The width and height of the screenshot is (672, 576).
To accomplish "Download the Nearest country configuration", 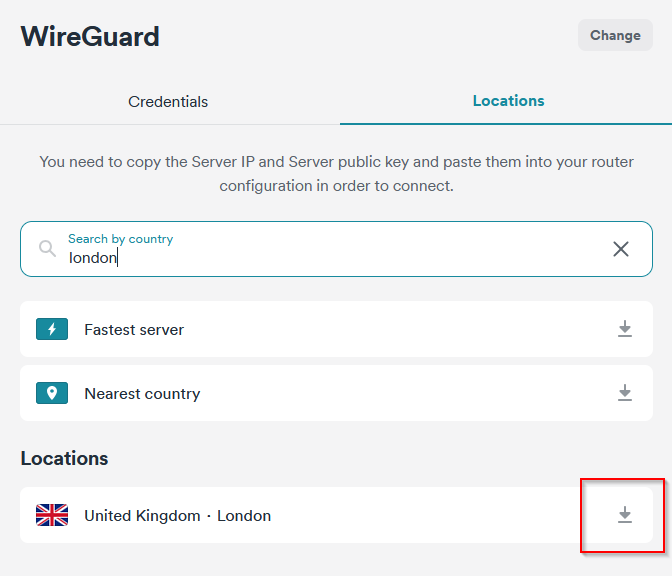I will (625, 393).
